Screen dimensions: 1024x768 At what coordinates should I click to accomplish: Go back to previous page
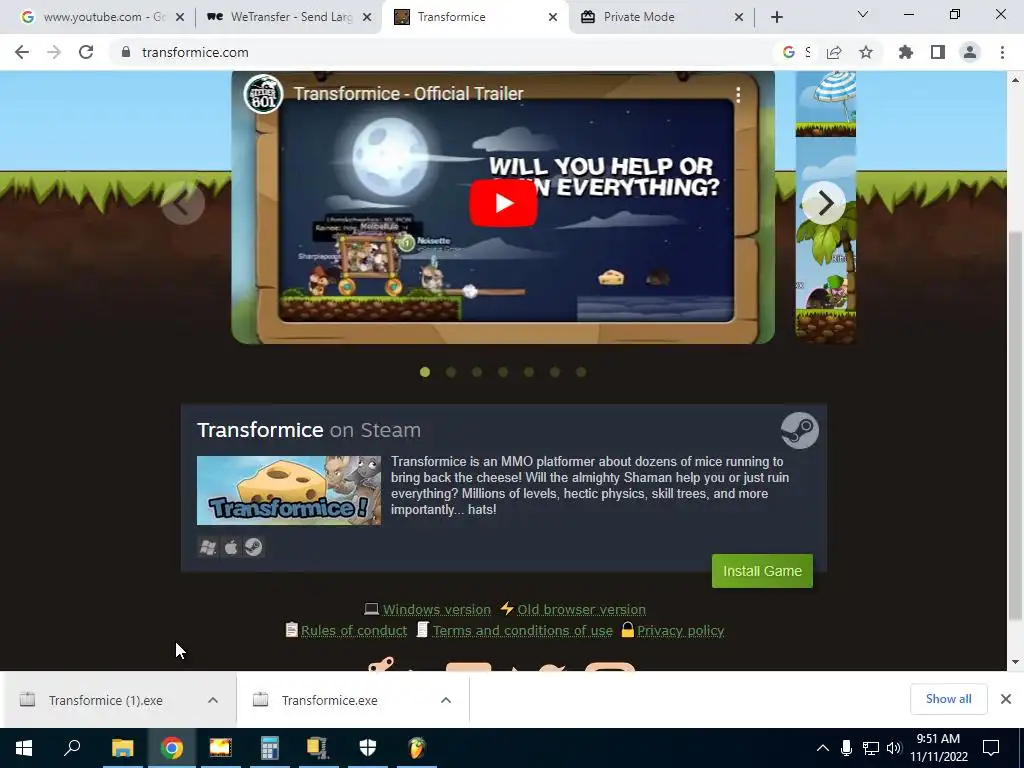pos(22,52)
